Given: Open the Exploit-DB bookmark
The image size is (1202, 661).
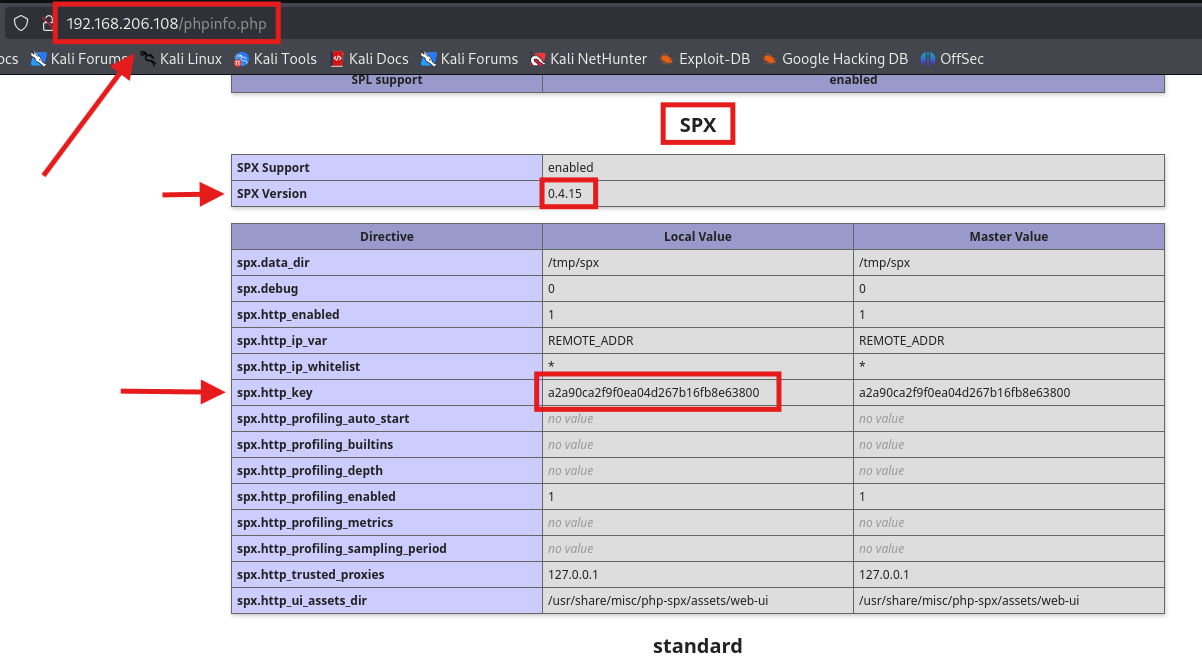Looking at the screenshot, I should pyautogui.click(x=706, y=59).
